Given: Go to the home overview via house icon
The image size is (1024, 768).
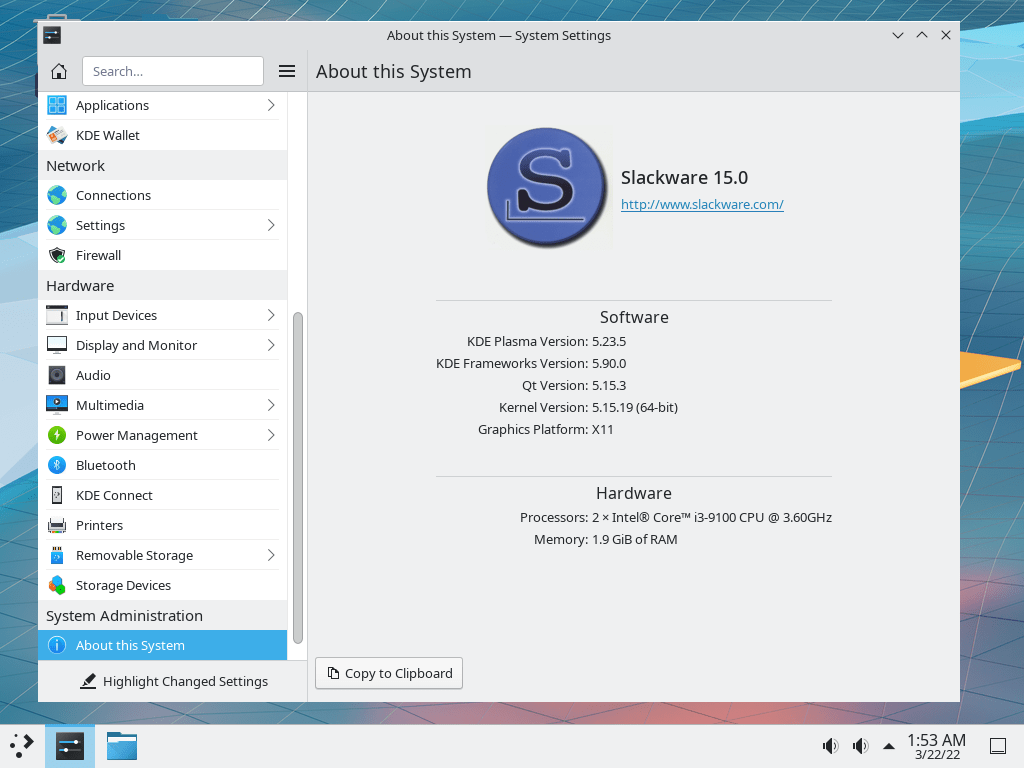Looking at the screenshot, I should (59, 71).
